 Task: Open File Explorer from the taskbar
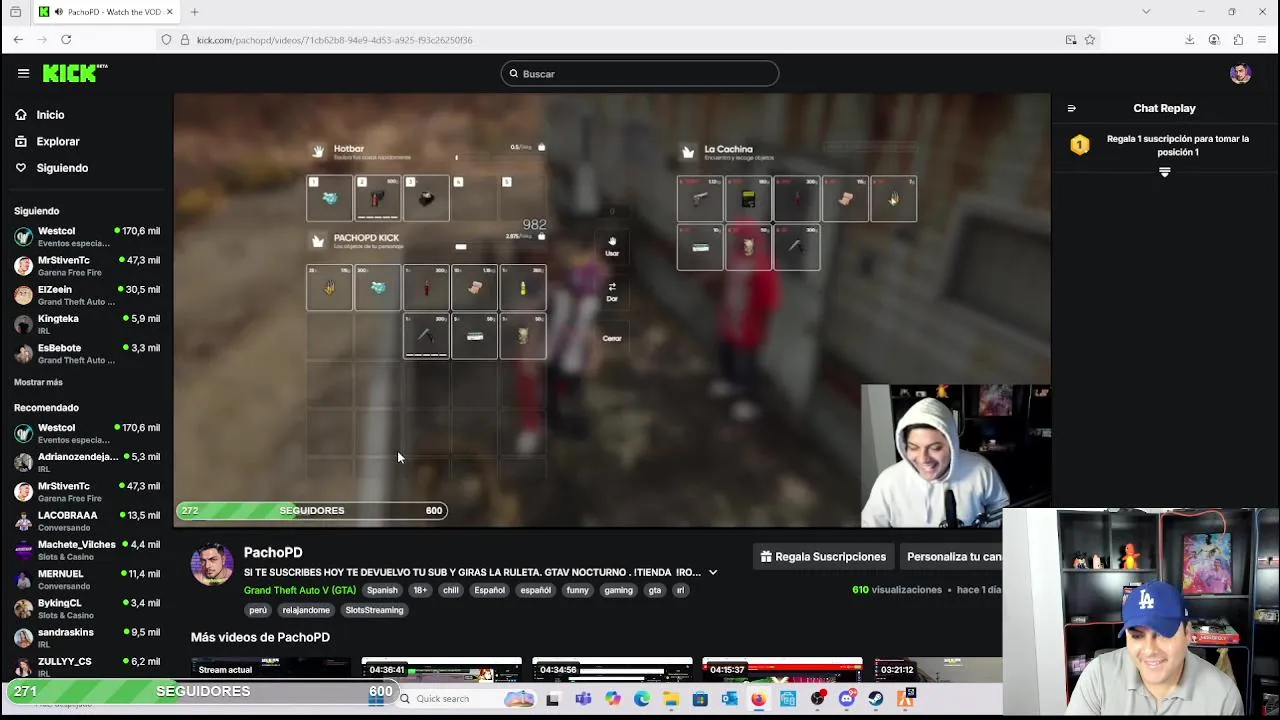click(671, 699)
